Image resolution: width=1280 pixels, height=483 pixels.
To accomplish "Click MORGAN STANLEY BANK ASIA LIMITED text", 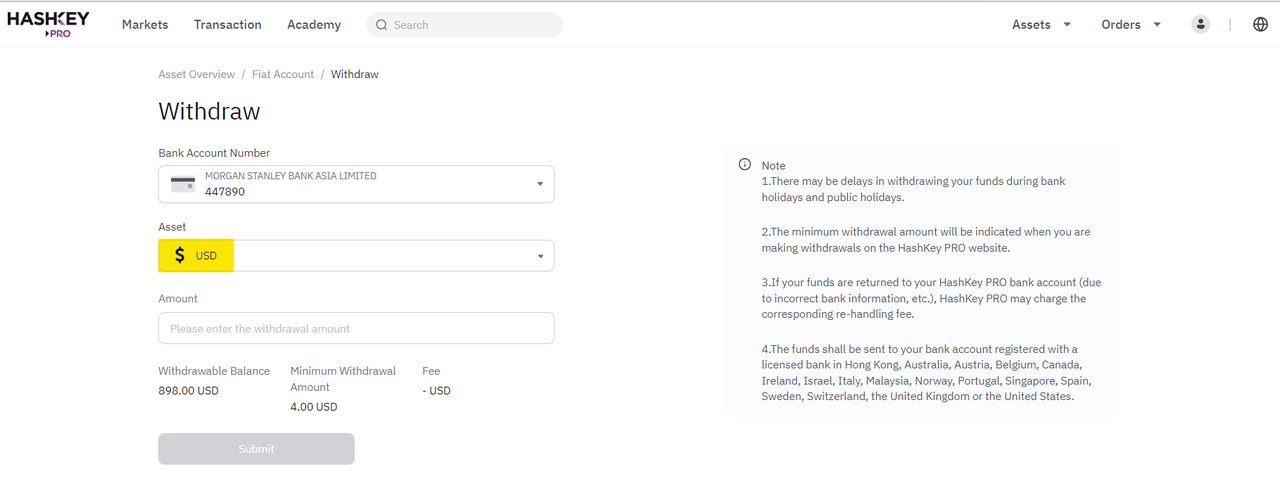I will tap(291, 176).
